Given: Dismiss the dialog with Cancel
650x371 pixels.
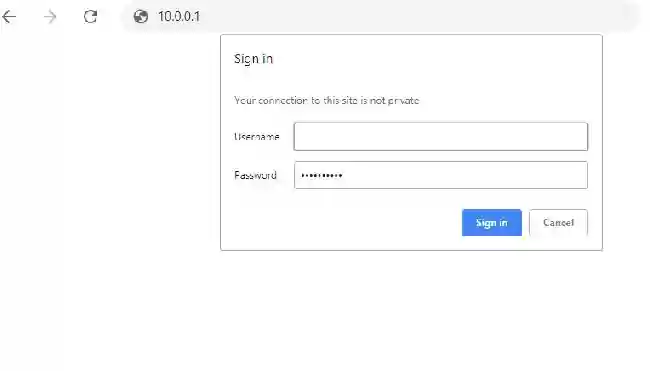Looking at the screenshot, I should [x=558, y=223].
